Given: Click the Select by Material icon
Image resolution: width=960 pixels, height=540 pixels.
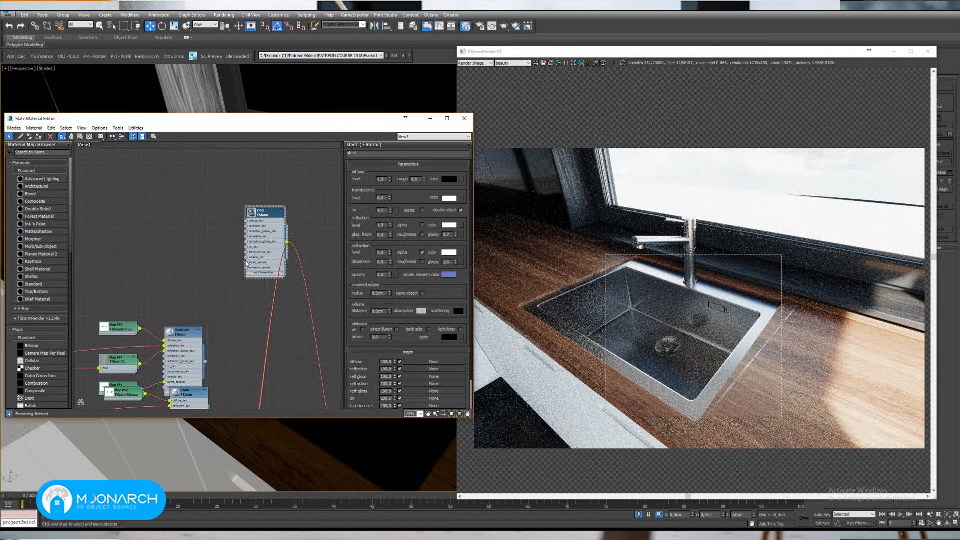Looking at the screenshot, I should click(153, 137).
